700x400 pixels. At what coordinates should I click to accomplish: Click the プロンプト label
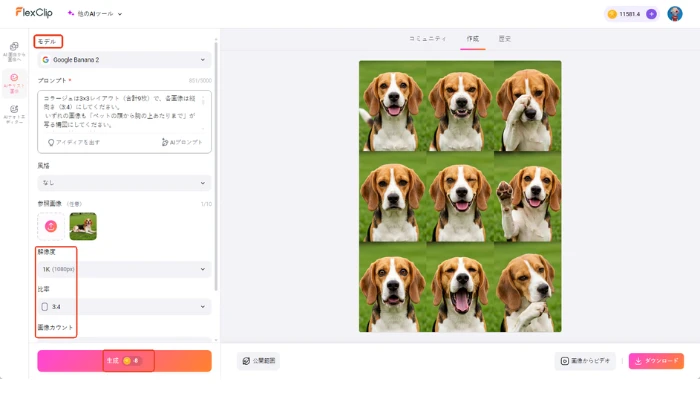coord(52,80)
